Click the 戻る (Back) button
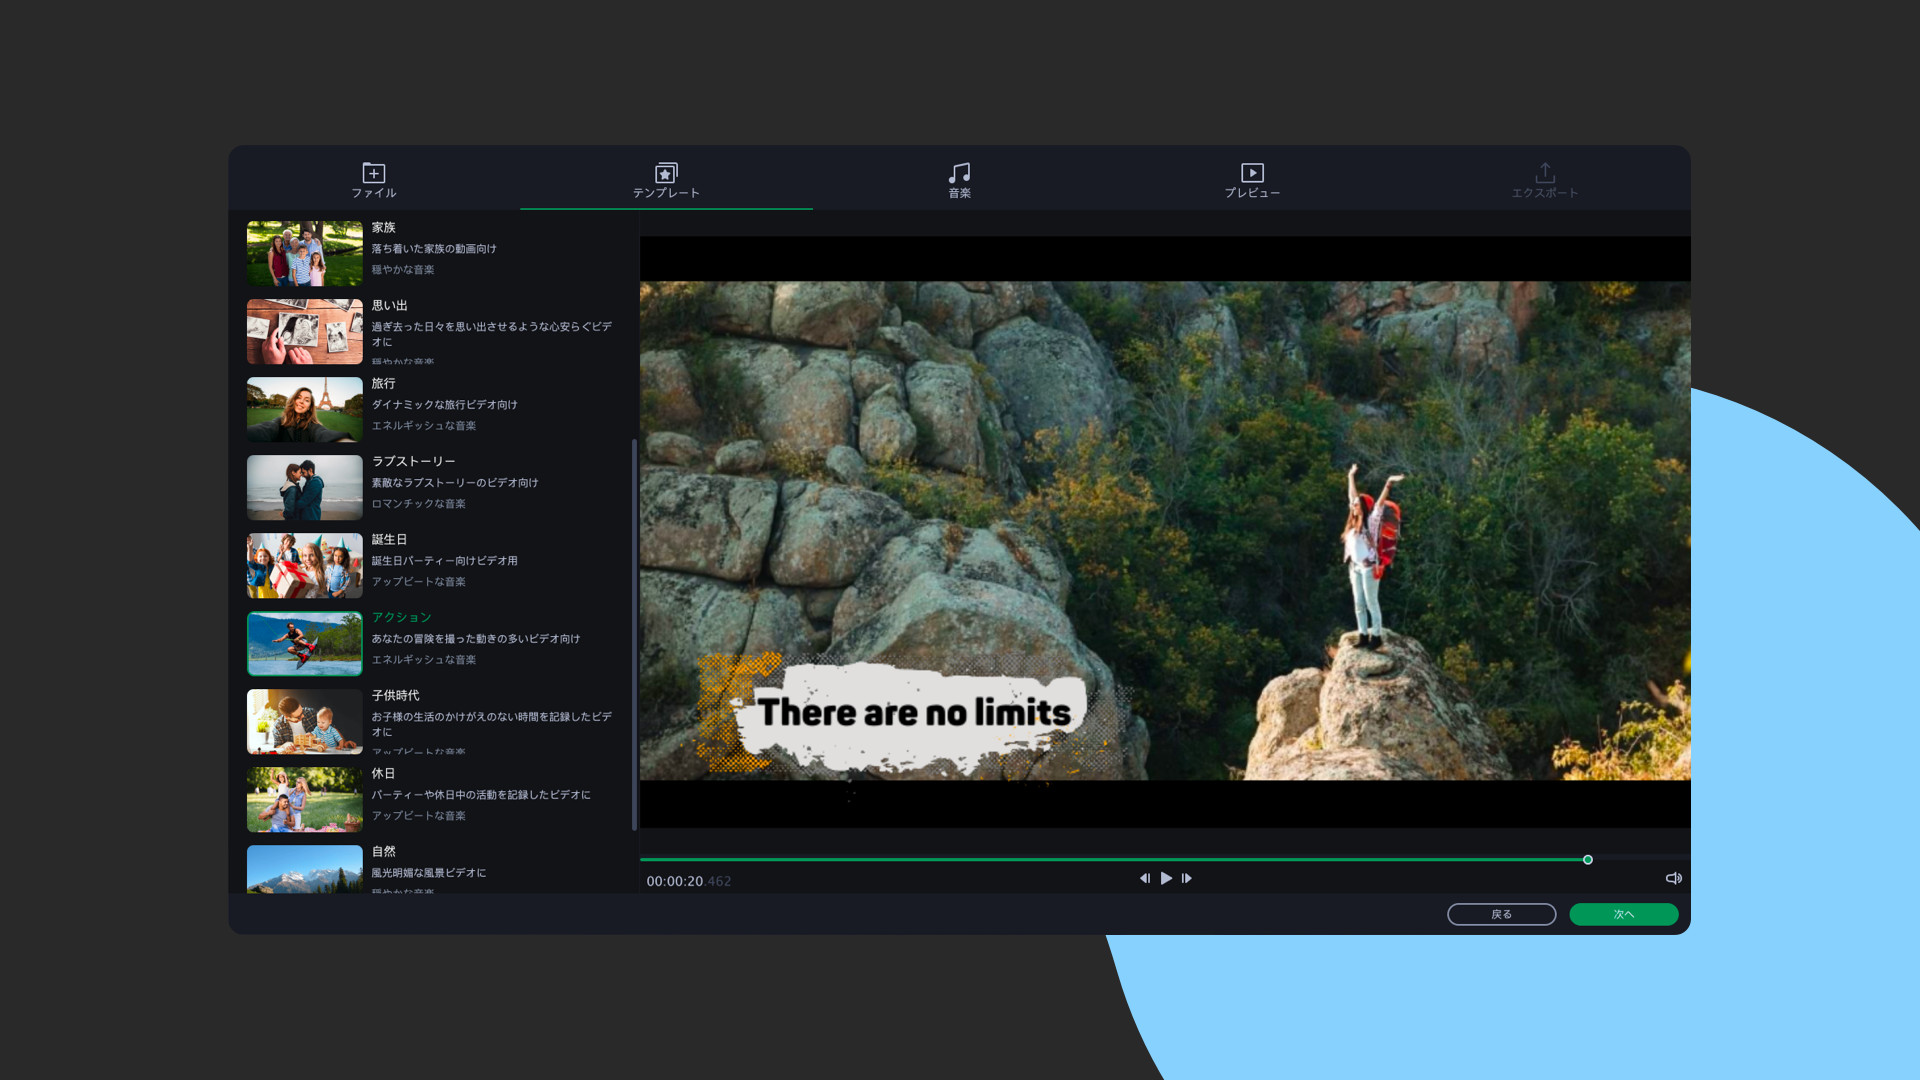The image size is (1920, 1080). coord(1501,914)
